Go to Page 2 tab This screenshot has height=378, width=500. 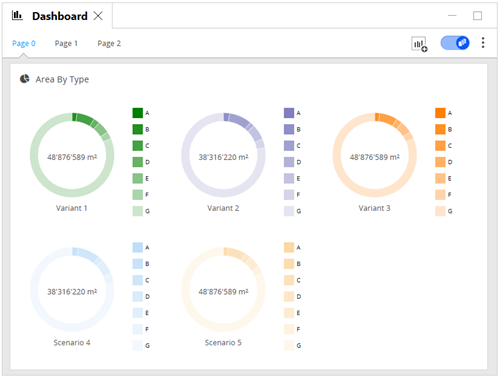point(109,43)
